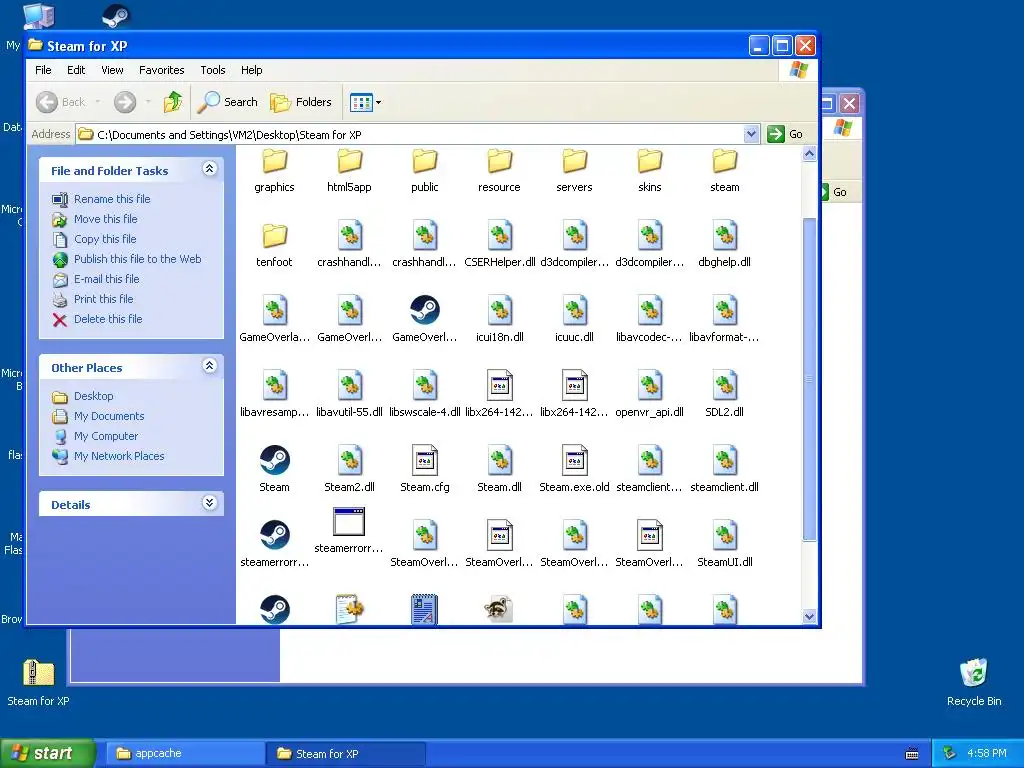The width and height of the screenshot is (1024, 768).
Task: Select SDL2.dll file
Action: (x=724, y=395)
